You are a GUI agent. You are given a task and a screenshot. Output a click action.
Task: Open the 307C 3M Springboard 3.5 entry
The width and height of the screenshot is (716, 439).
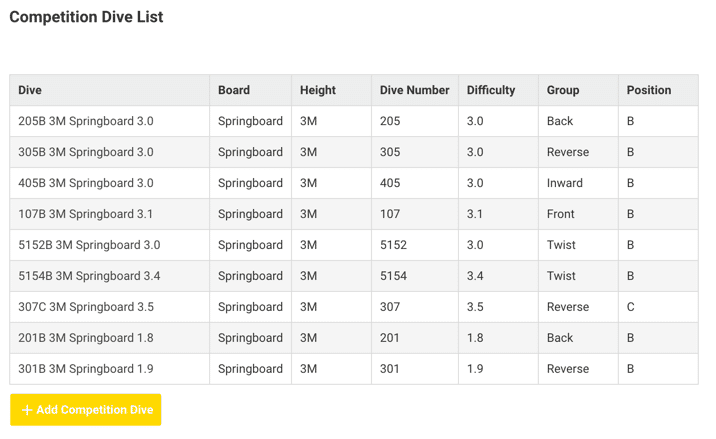point(354,307)
